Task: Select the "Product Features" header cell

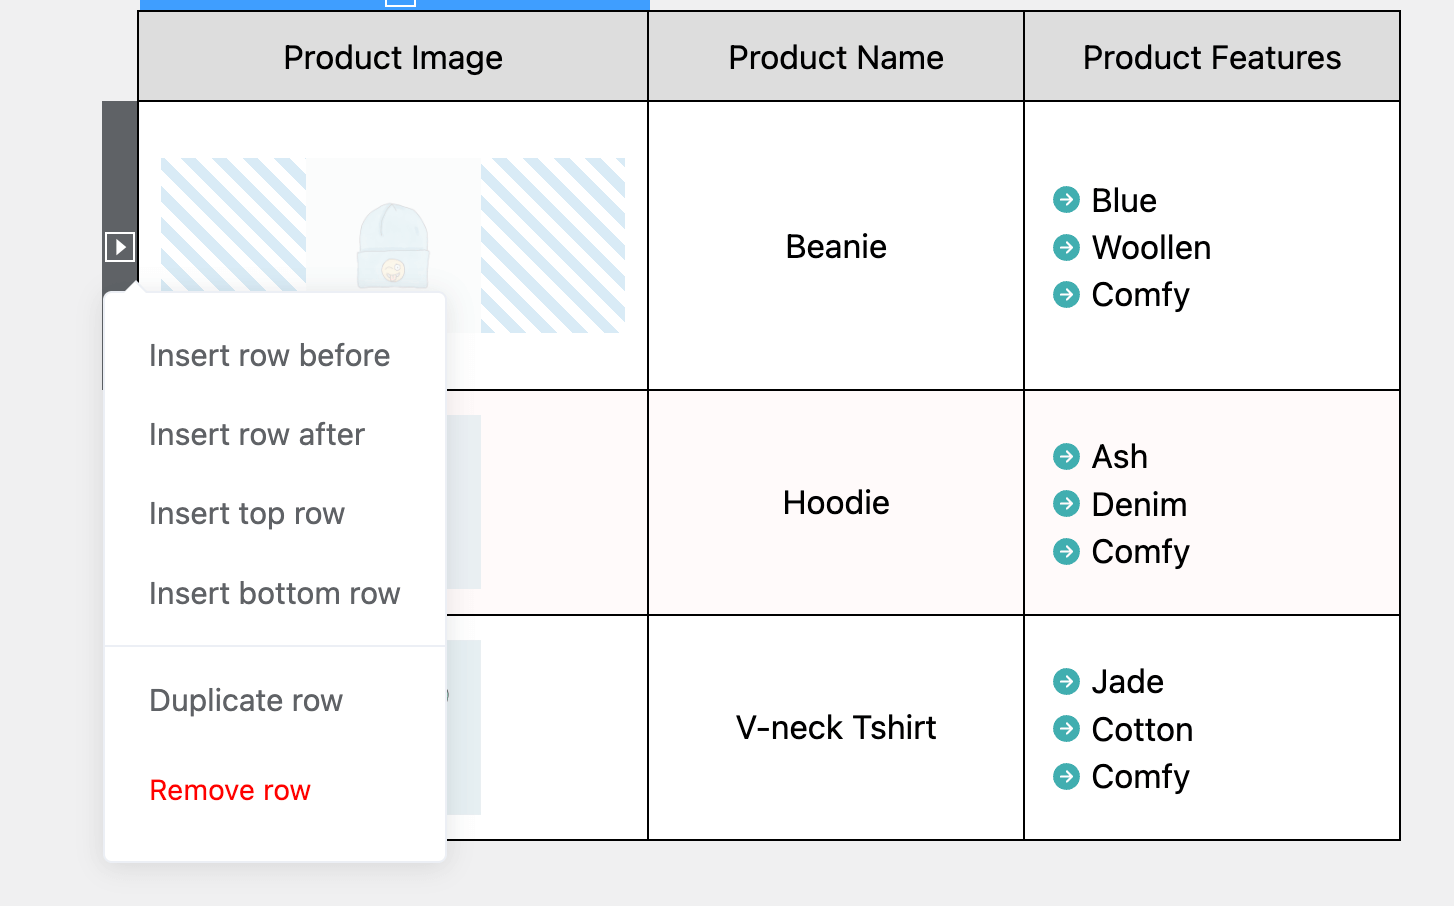Action: [1211, 57]
